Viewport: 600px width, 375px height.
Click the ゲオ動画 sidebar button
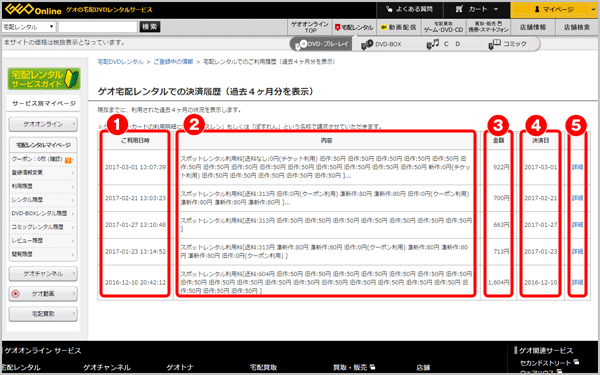pos(43,294)
